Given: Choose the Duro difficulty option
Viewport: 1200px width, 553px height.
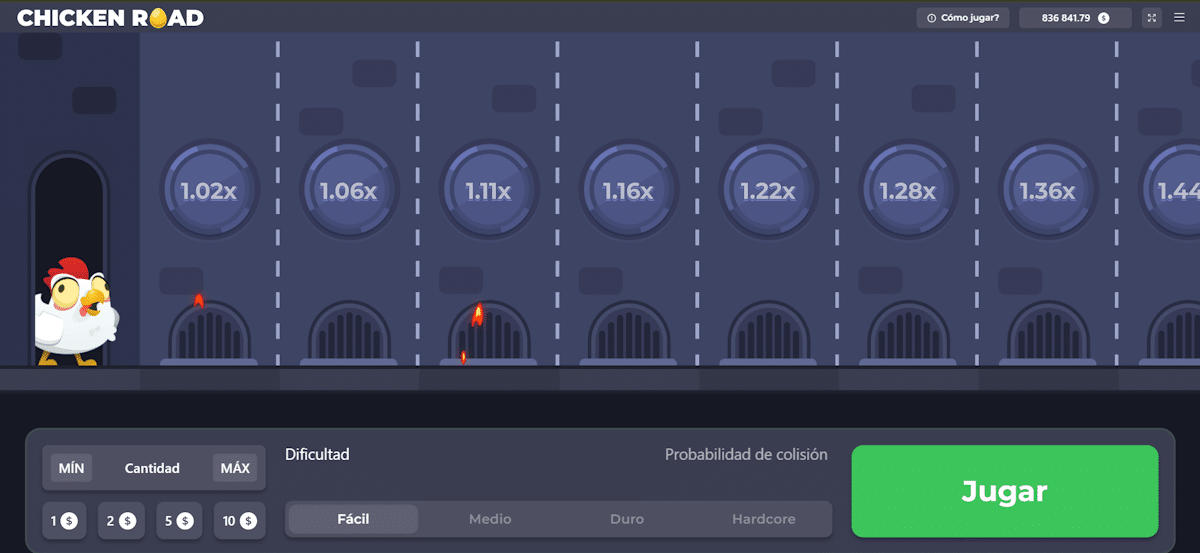Looking at the screenshot, I should 627,519.
